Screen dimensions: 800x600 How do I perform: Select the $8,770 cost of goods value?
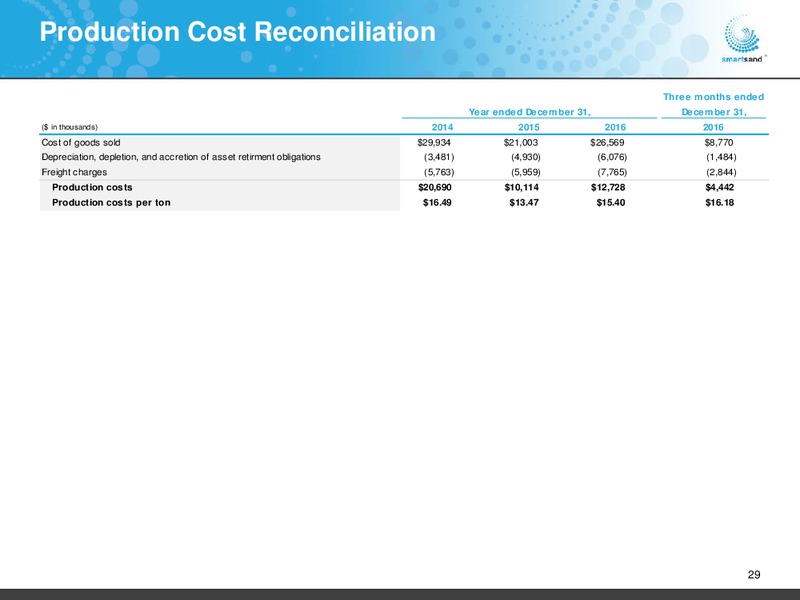(719, 142)
